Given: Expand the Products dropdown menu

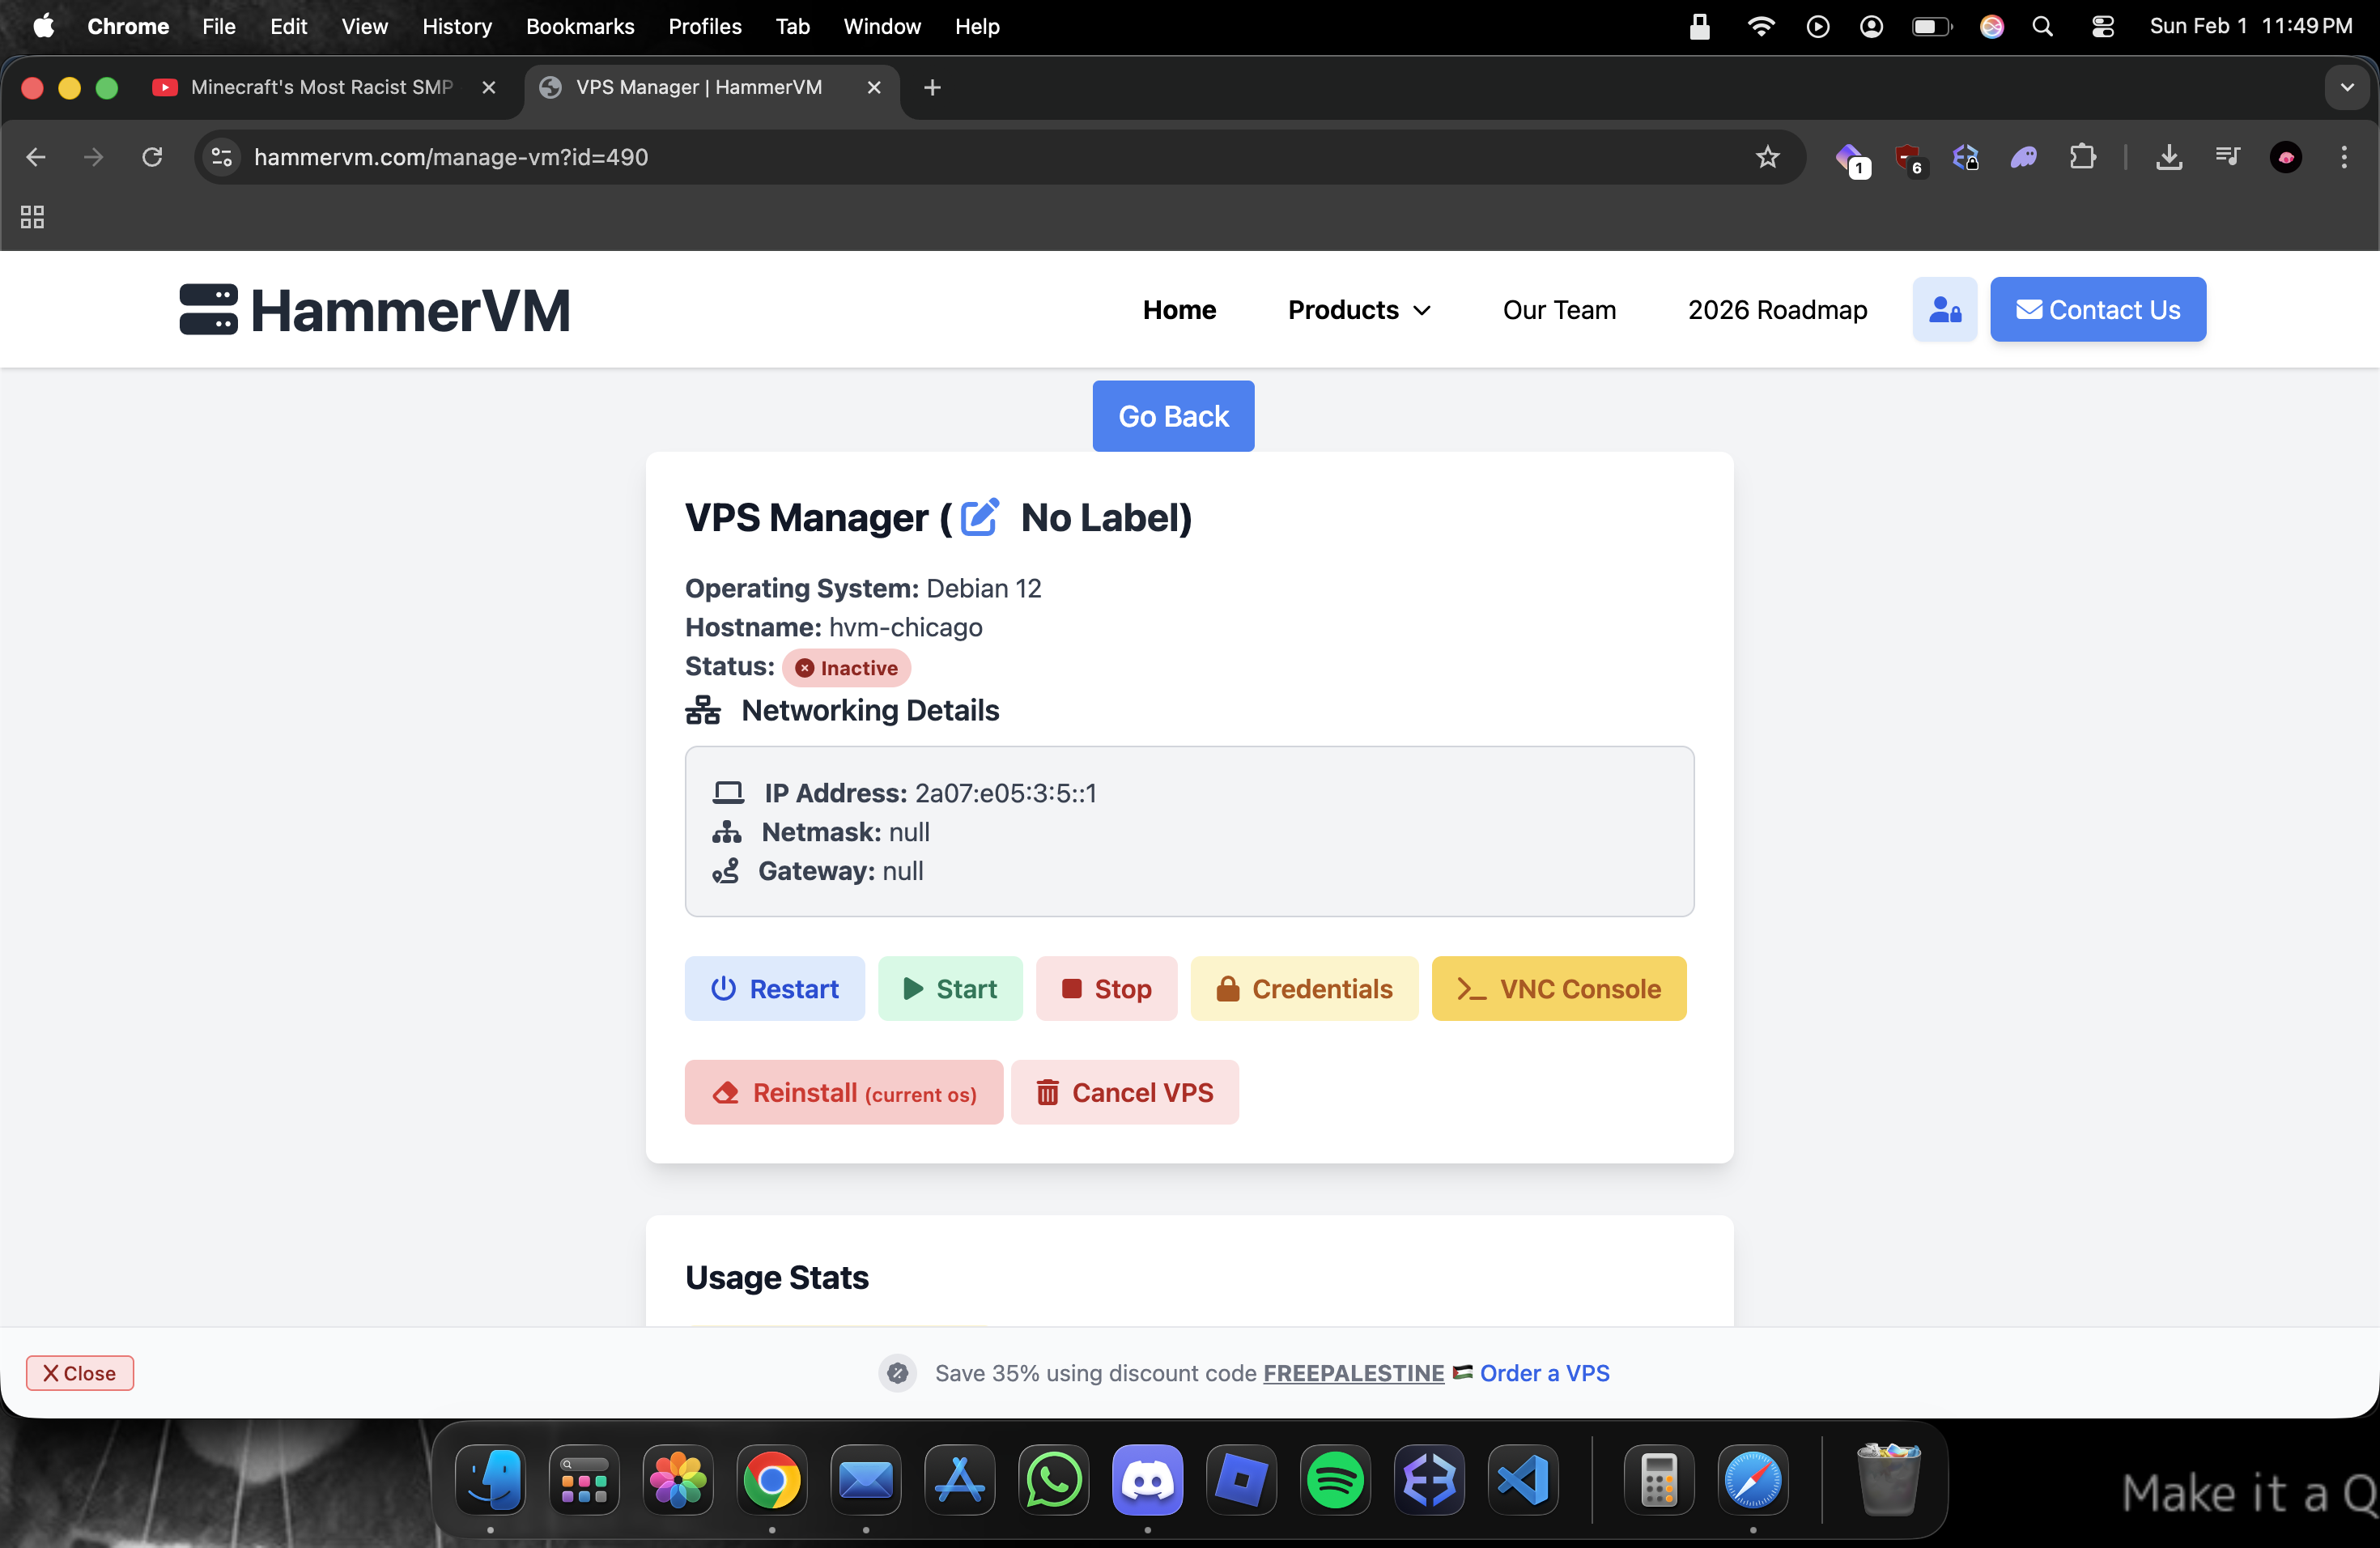Looking at the screenshot, I should point(1359,310).
